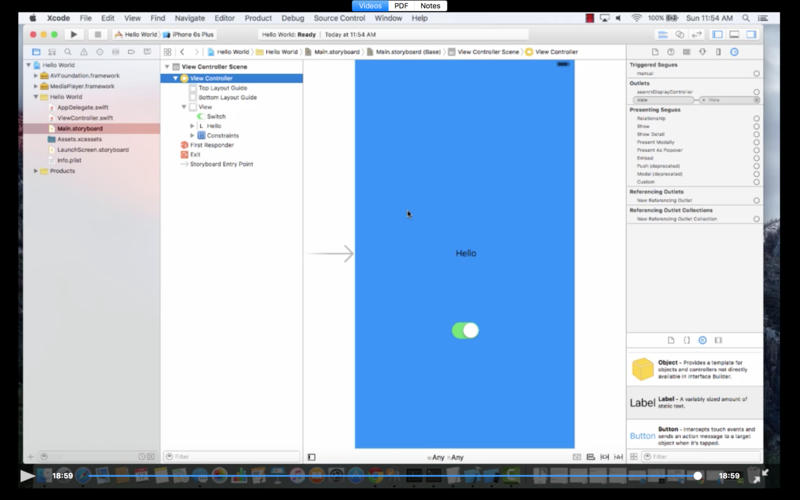
Task: Toggle the document outline button at canvas bottom-left
Action: 312,457
